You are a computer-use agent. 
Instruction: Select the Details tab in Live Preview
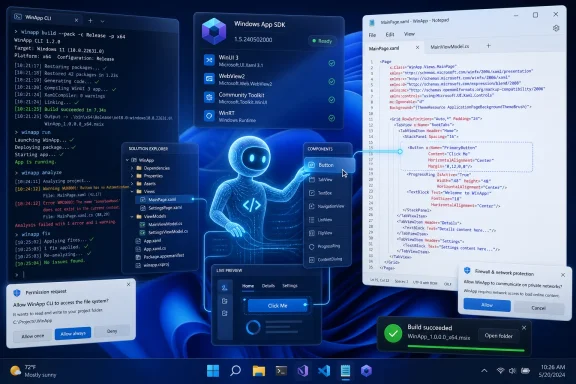click(x=268, y=286)
